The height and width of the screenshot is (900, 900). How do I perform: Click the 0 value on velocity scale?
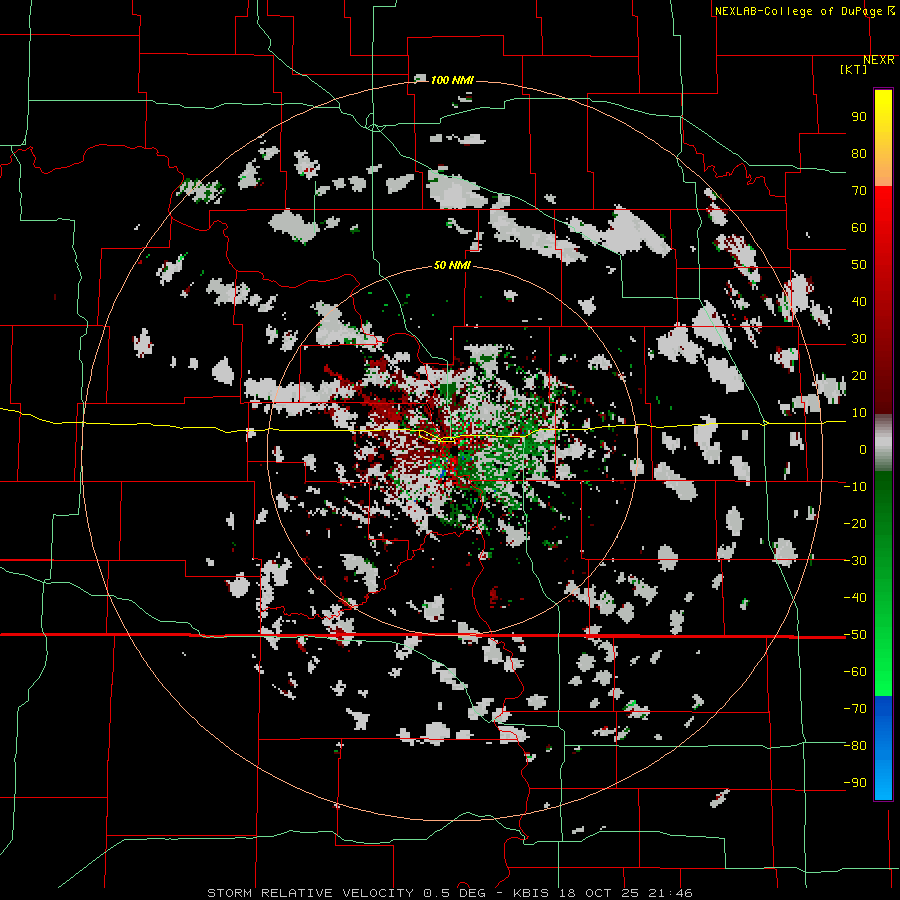[x=863, y=450]
